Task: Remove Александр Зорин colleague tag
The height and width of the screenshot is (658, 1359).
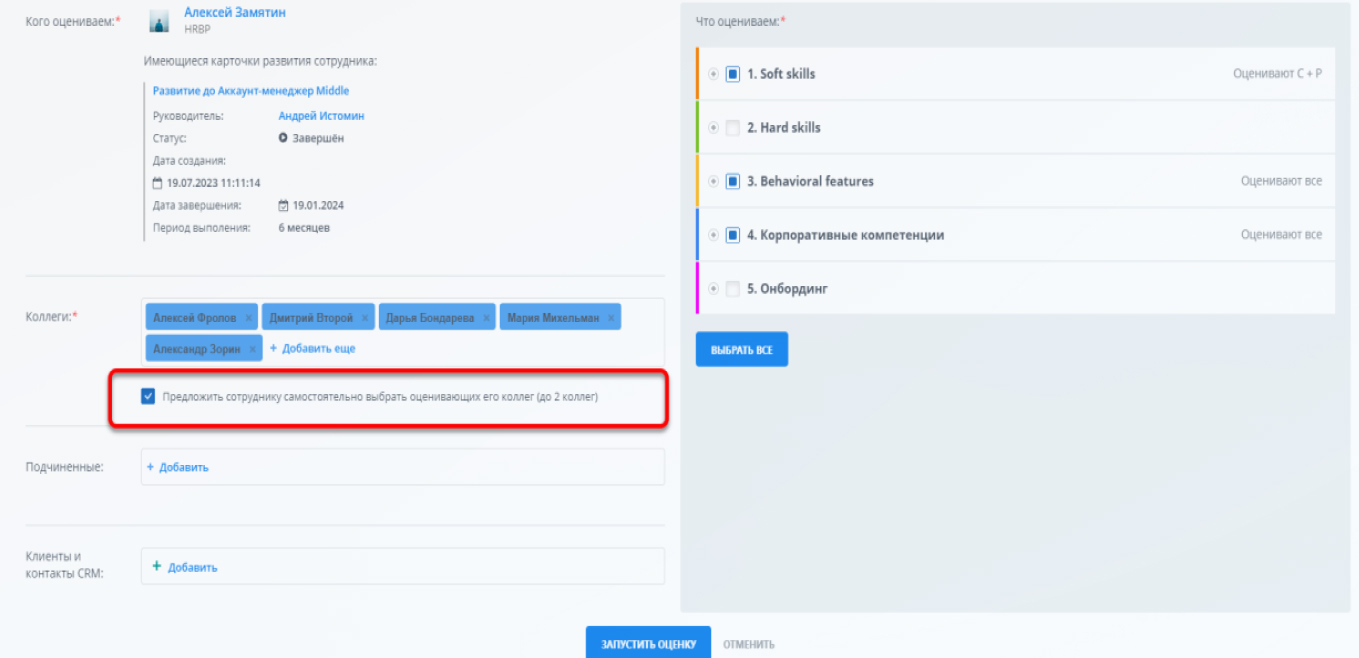Action: point(253,349)
